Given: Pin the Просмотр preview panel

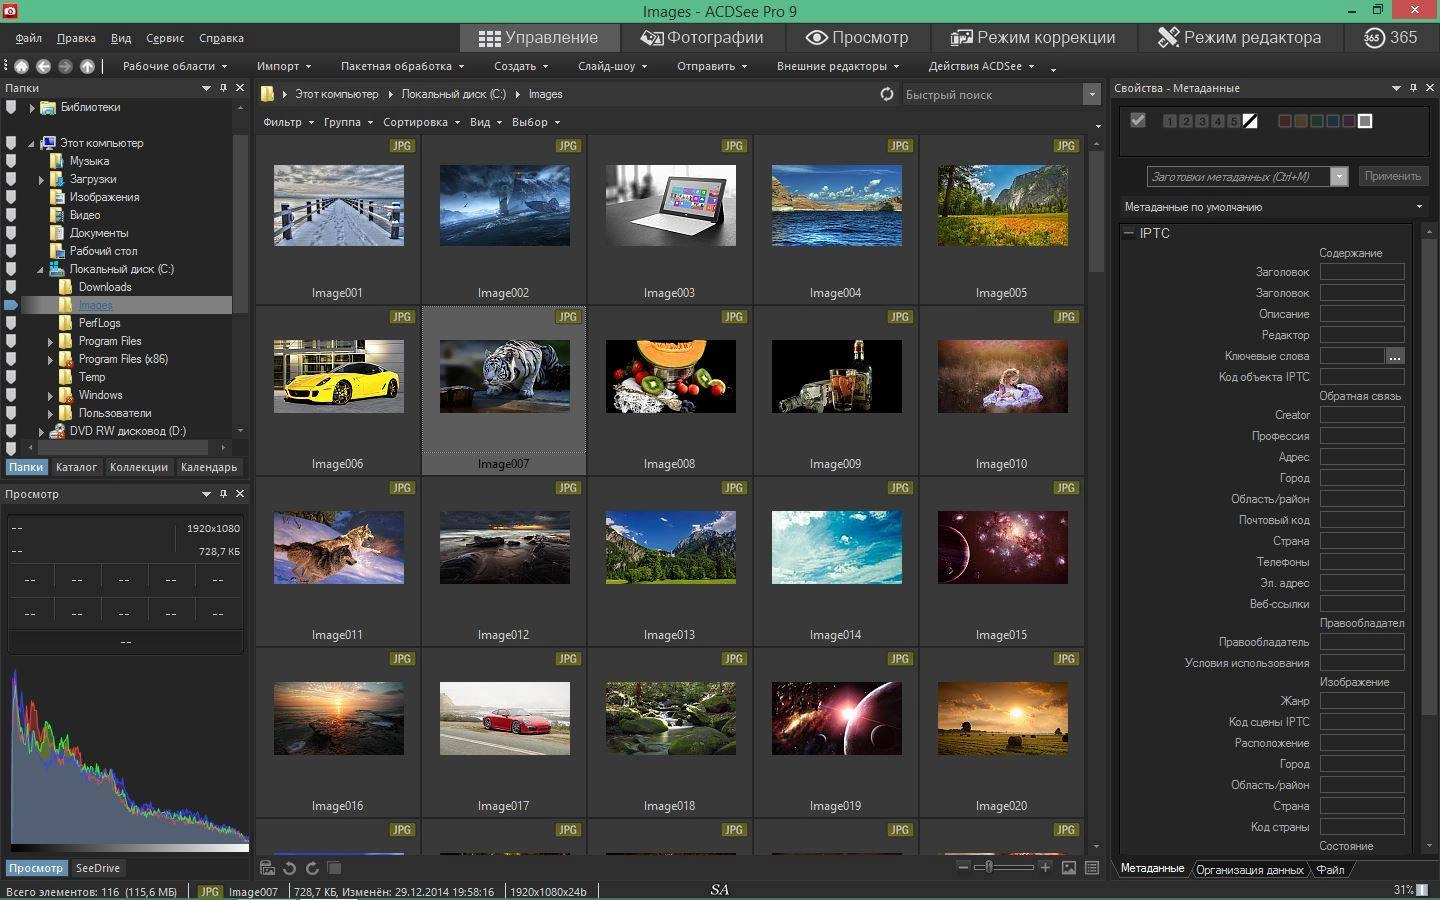Looking at the screenshot, I should point(224,494).
